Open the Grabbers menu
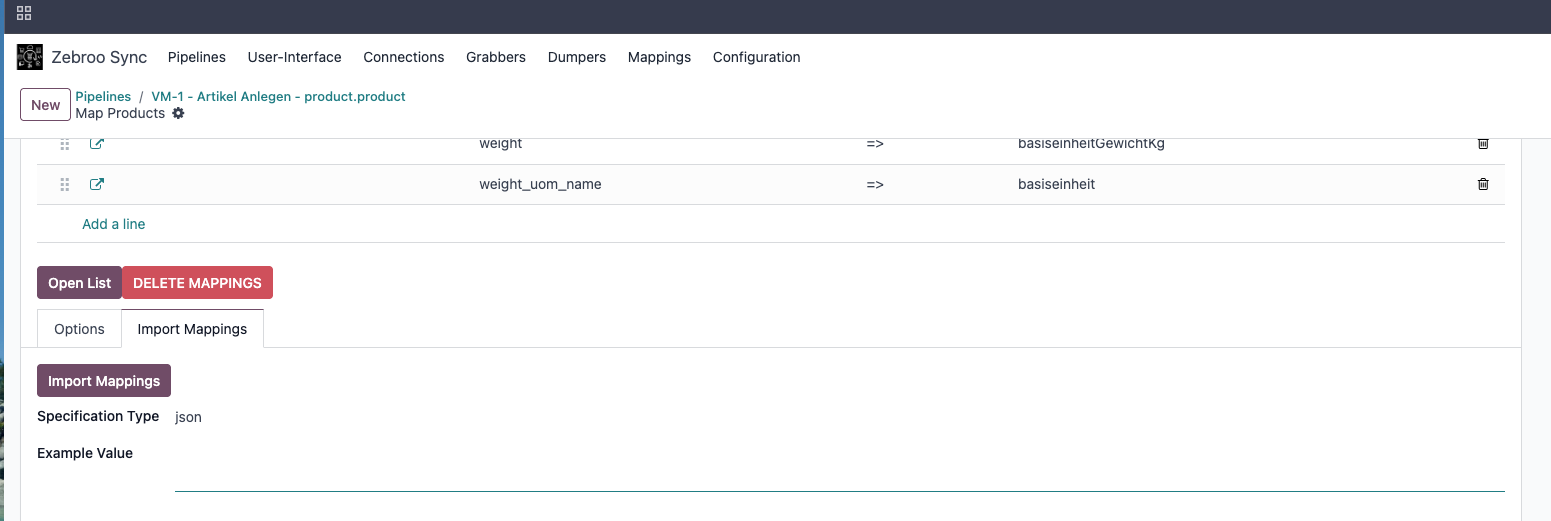Image resolution: width=1551 pixels, height=521 pixels. (x=496, y=57)
